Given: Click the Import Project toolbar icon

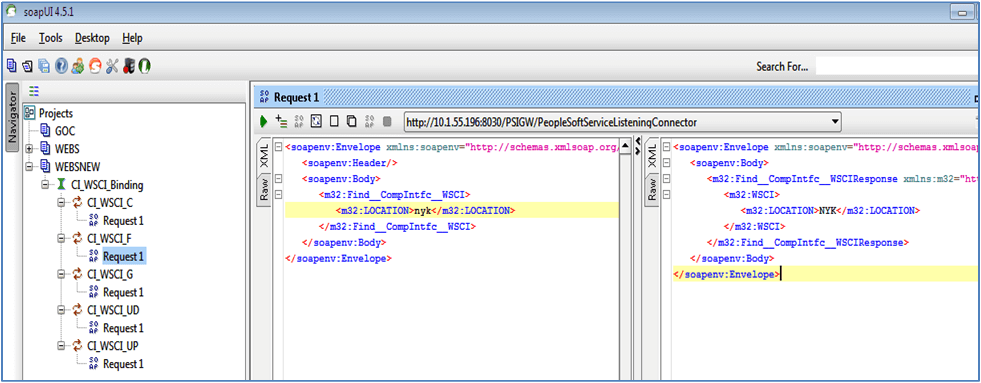Looking at the screenshot, I should tap(28, 66).
